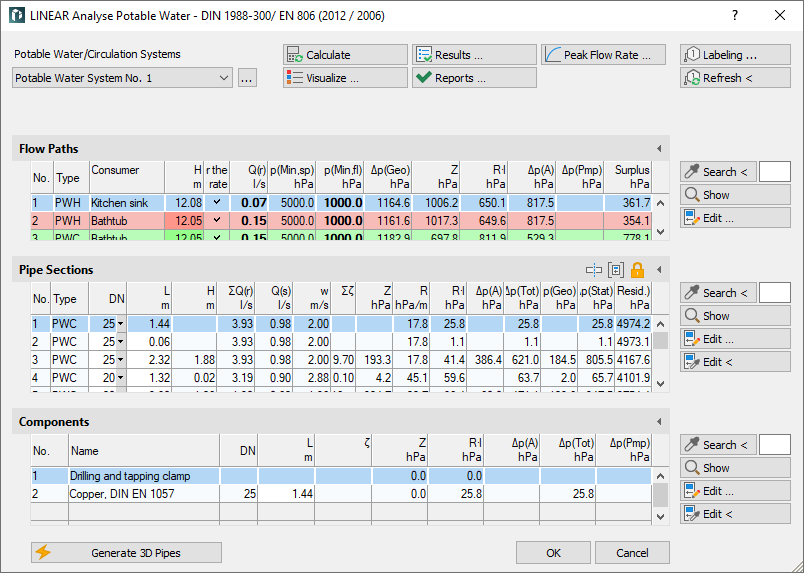Click the list settings icon in Pipe Sections

point(616,270)
